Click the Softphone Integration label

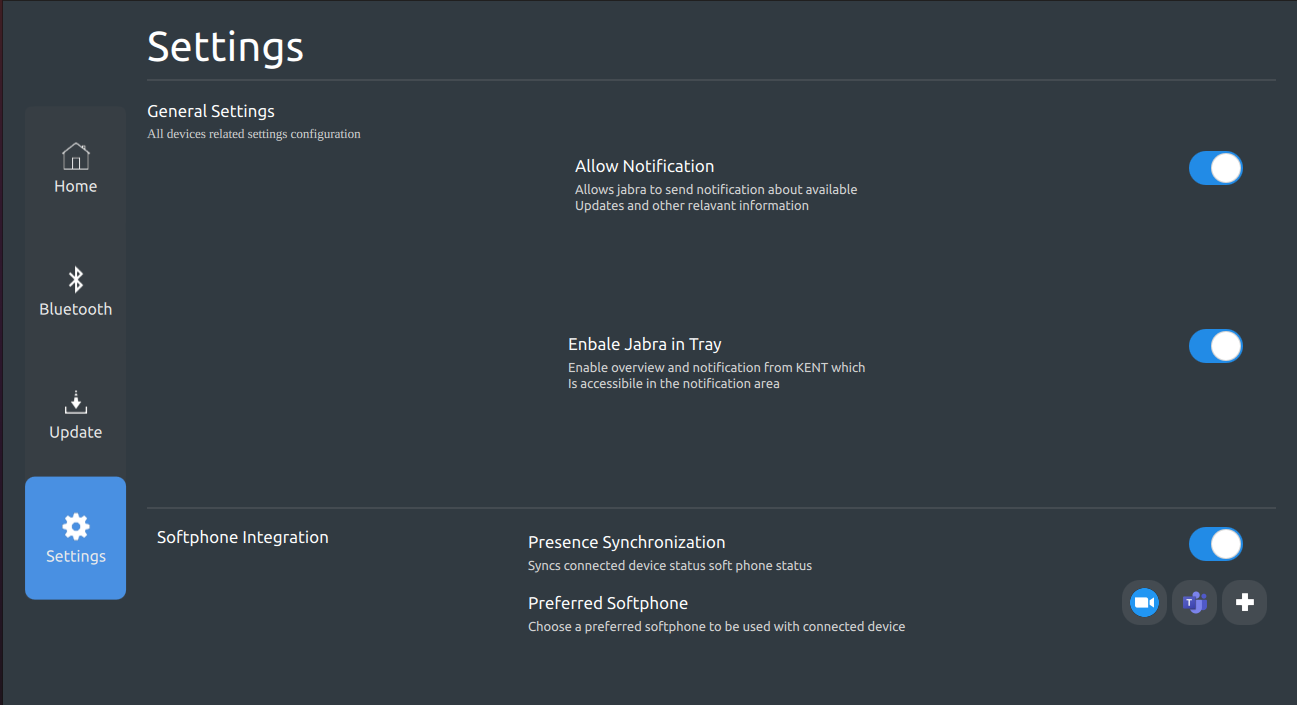click(242, 537)
